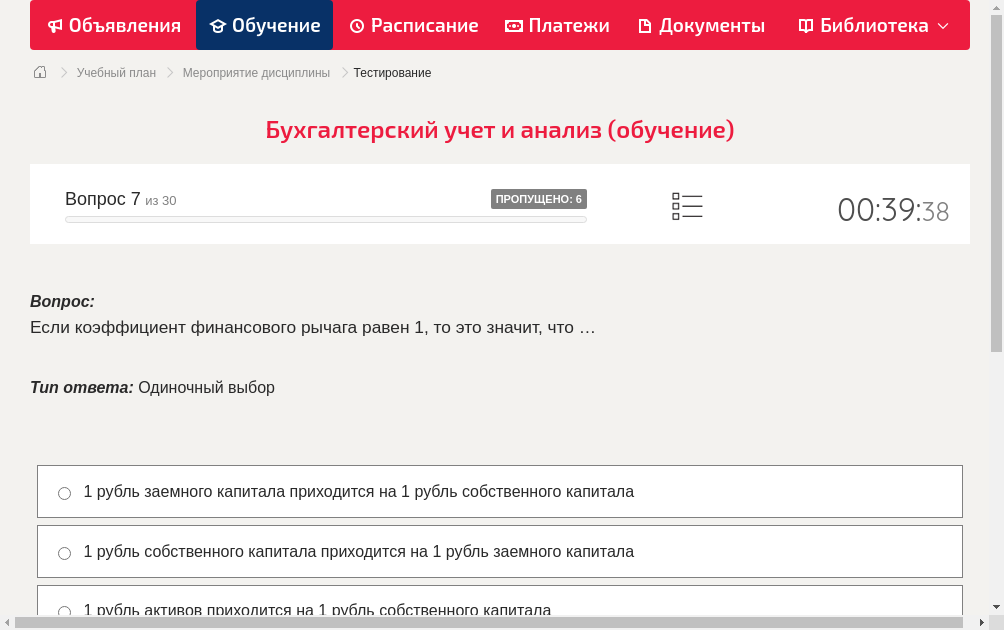Click the home icon in the breadcrumb
The height and width of the screenshot is (630, 1004).
[39, 72]
